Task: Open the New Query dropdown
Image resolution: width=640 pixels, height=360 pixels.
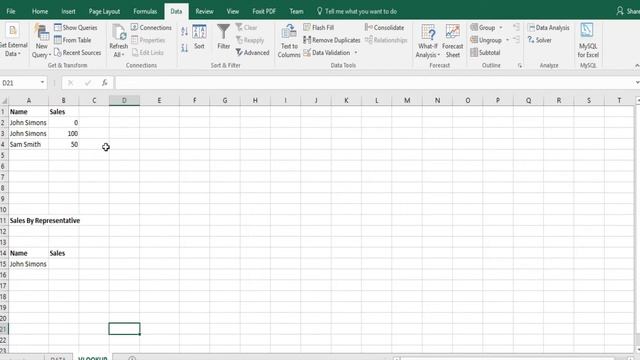Action: 42,42
